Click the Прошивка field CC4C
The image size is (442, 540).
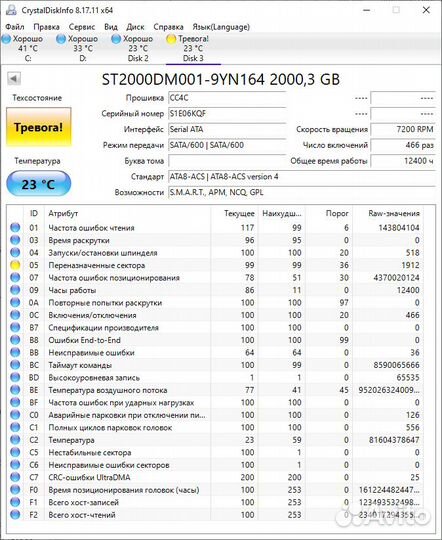point(227,98)
